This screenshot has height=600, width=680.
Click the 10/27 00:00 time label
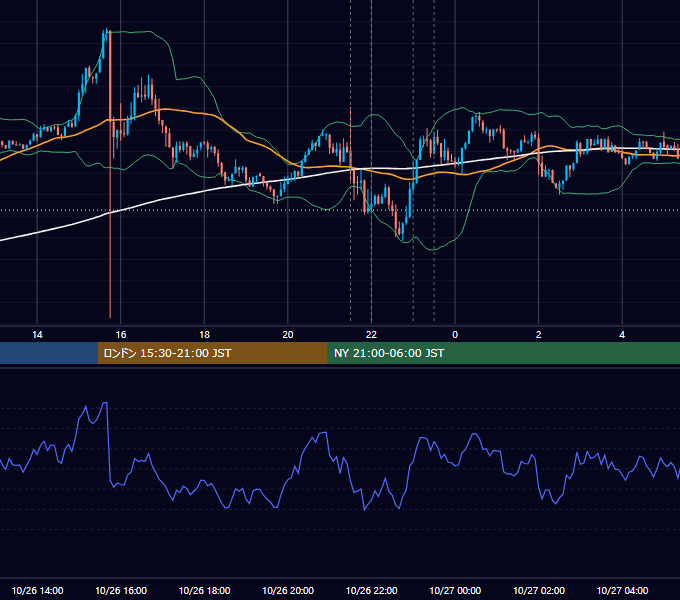click(455, 590)
